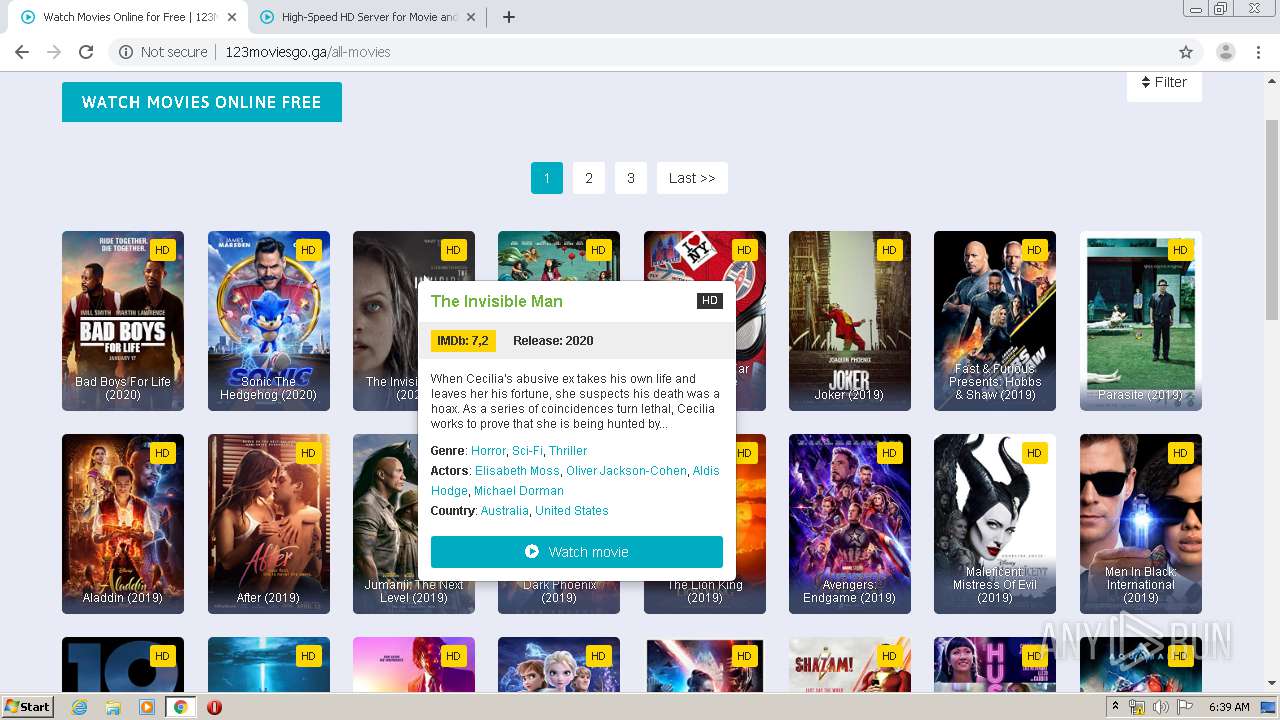Click the scrollbar down arrow
1280x720 pixels.
pyautogui.click(x=1272, y=684)
